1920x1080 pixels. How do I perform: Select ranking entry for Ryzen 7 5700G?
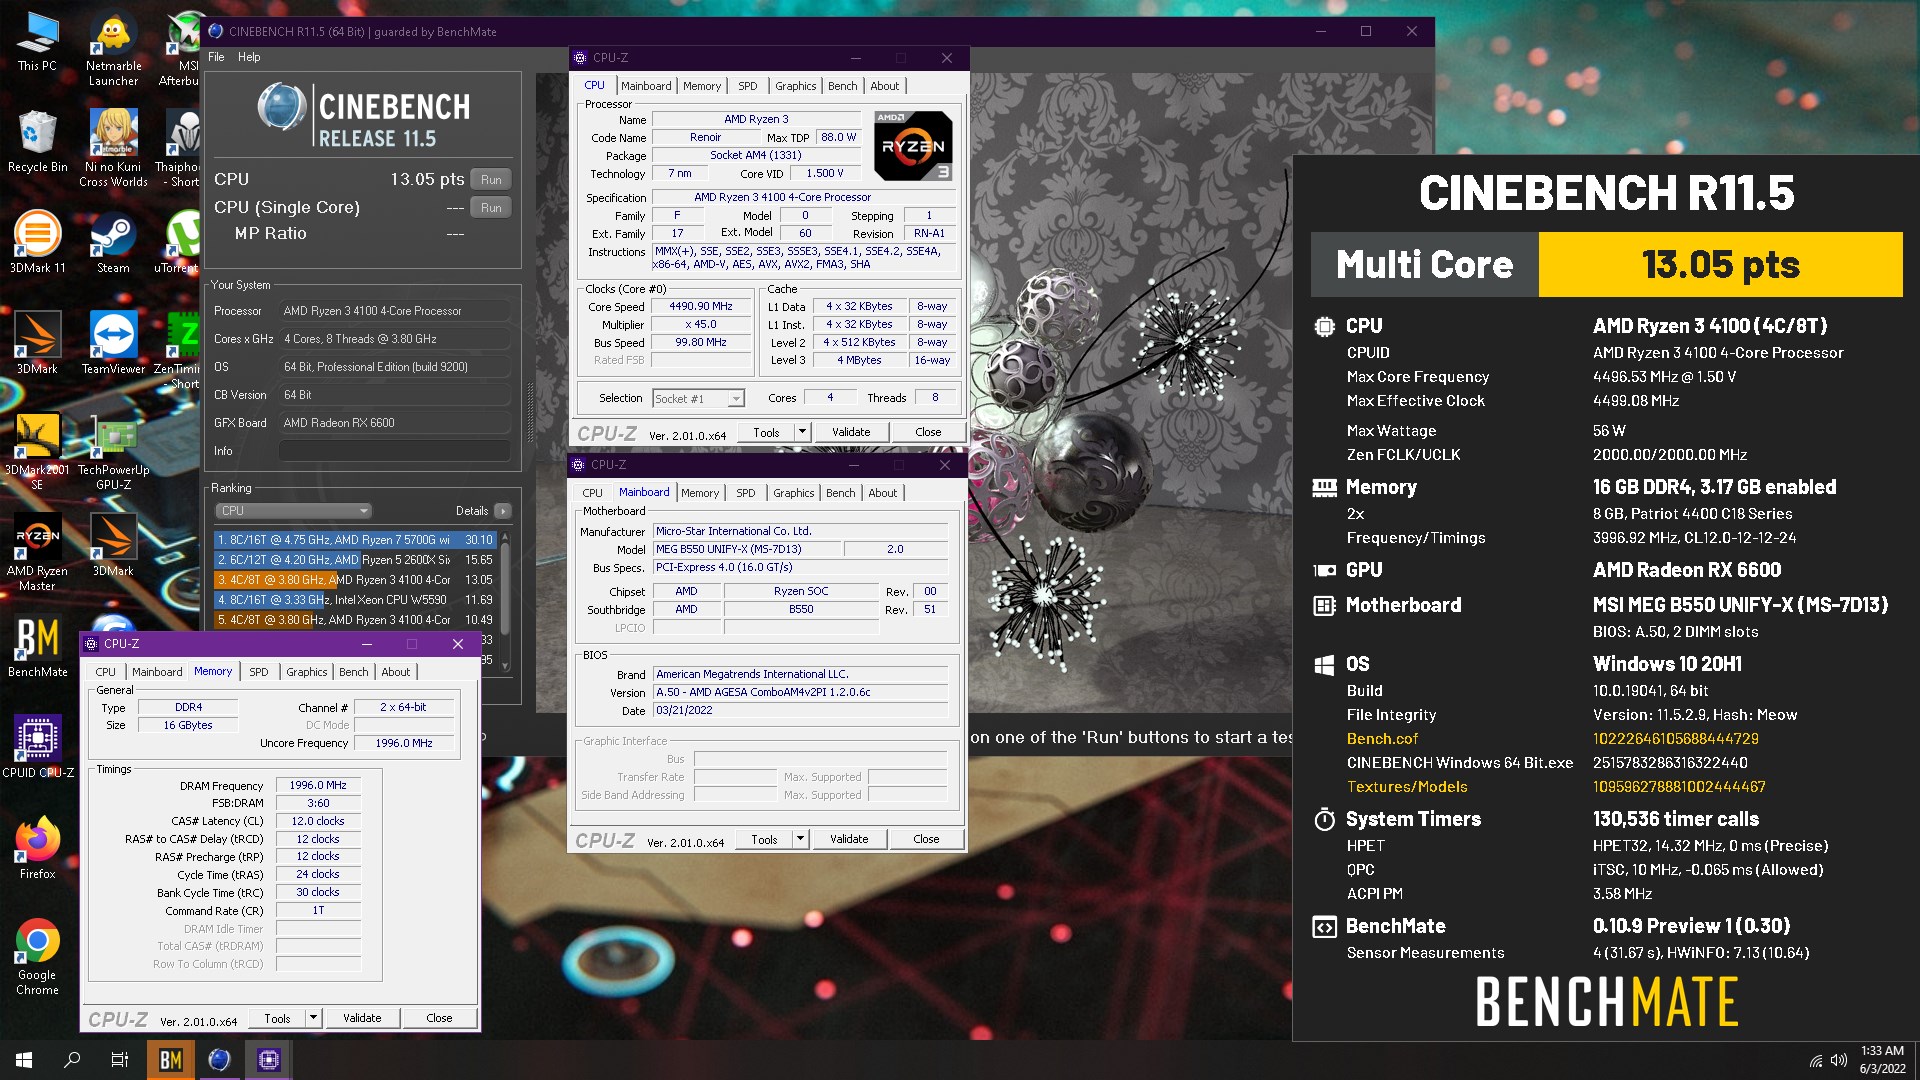tap(355, 540)
